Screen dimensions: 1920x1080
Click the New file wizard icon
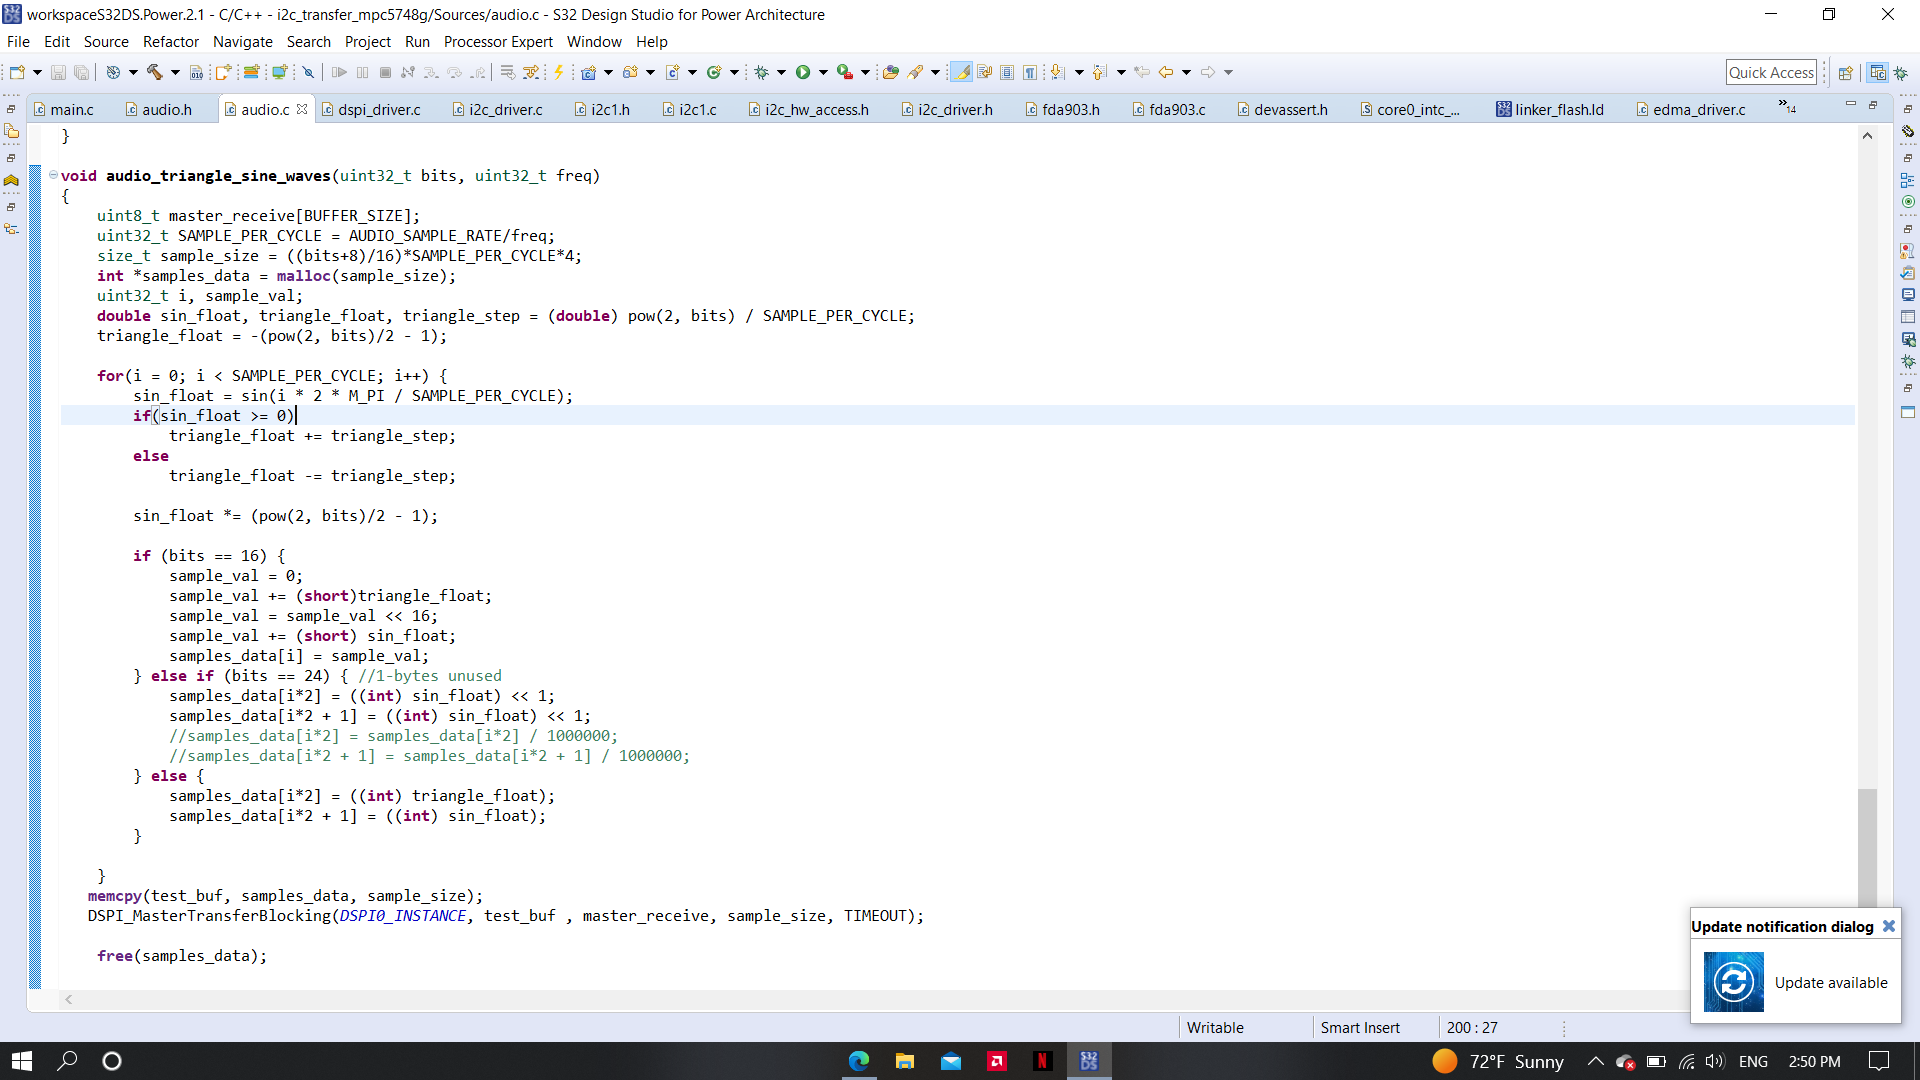click(x=17, y=72)
